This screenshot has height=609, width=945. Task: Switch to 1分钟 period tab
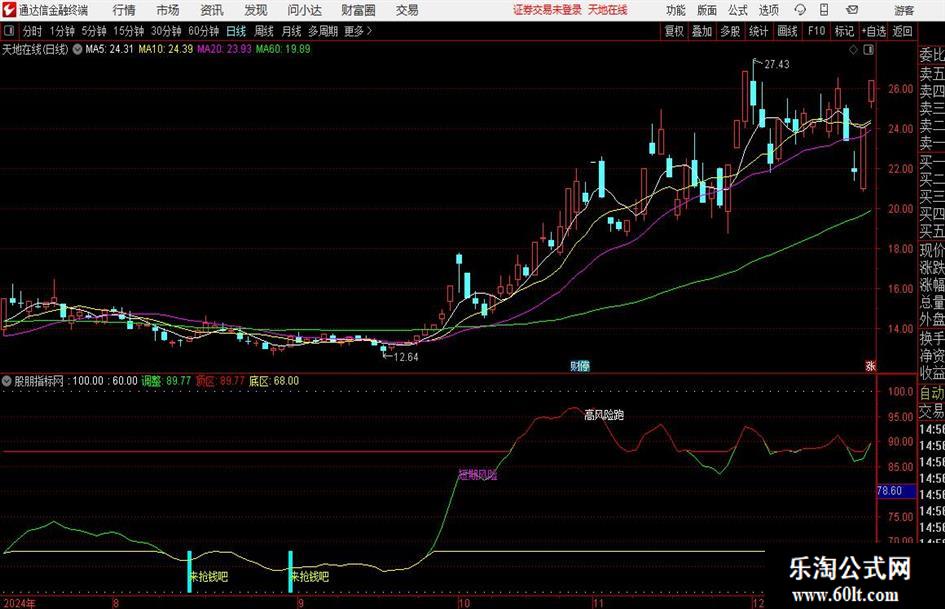pos(61,31)
